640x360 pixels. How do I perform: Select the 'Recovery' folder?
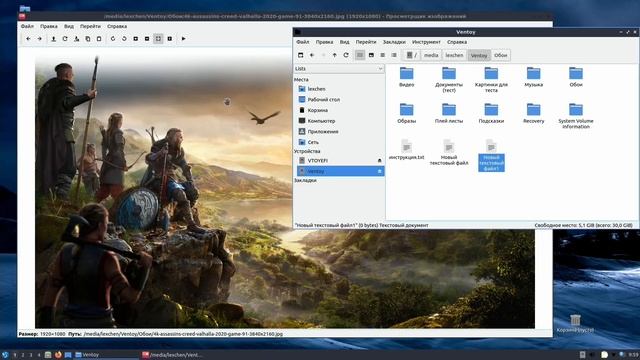(533, 113)
